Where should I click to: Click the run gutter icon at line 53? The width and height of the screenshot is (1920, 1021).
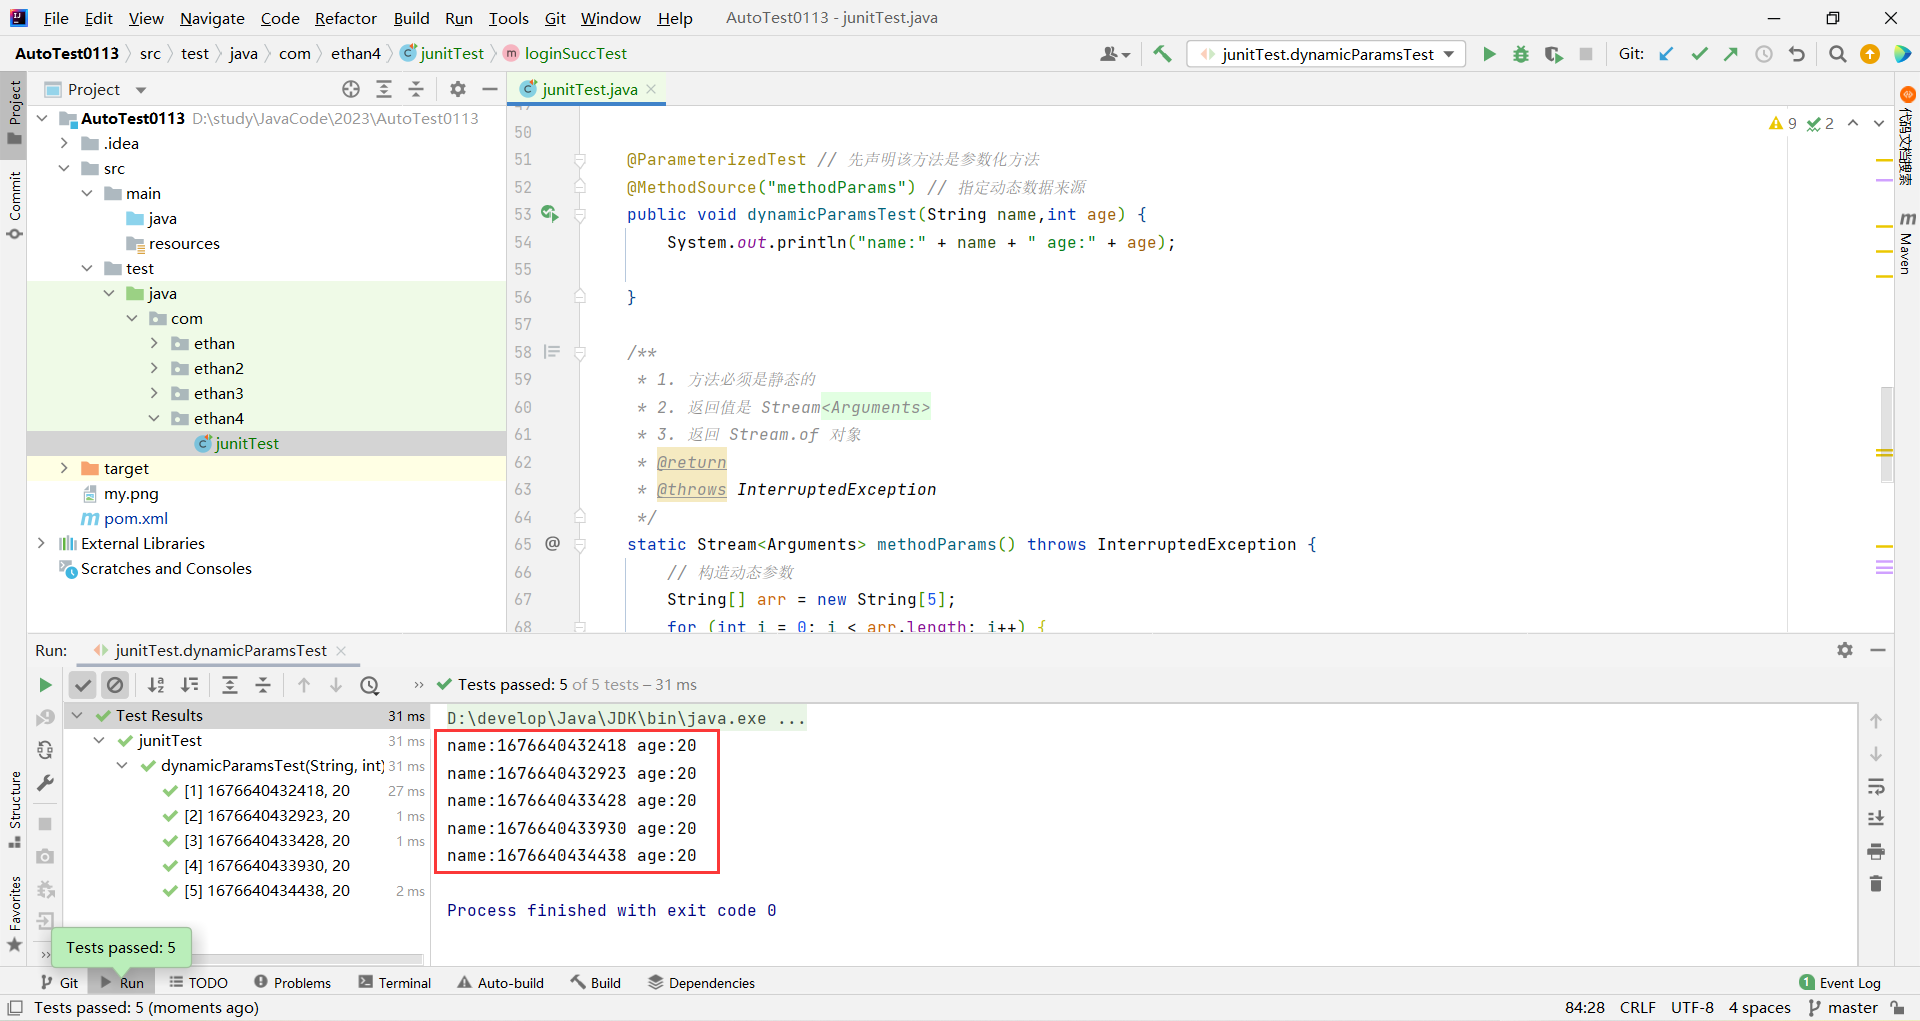pos(549,214)
